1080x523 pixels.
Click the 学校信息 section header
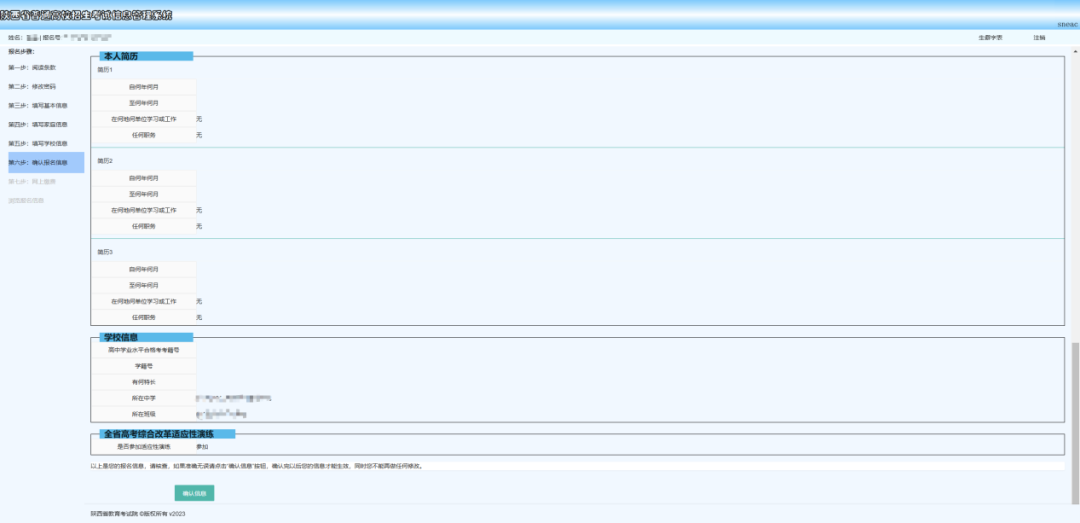(120, 338)
